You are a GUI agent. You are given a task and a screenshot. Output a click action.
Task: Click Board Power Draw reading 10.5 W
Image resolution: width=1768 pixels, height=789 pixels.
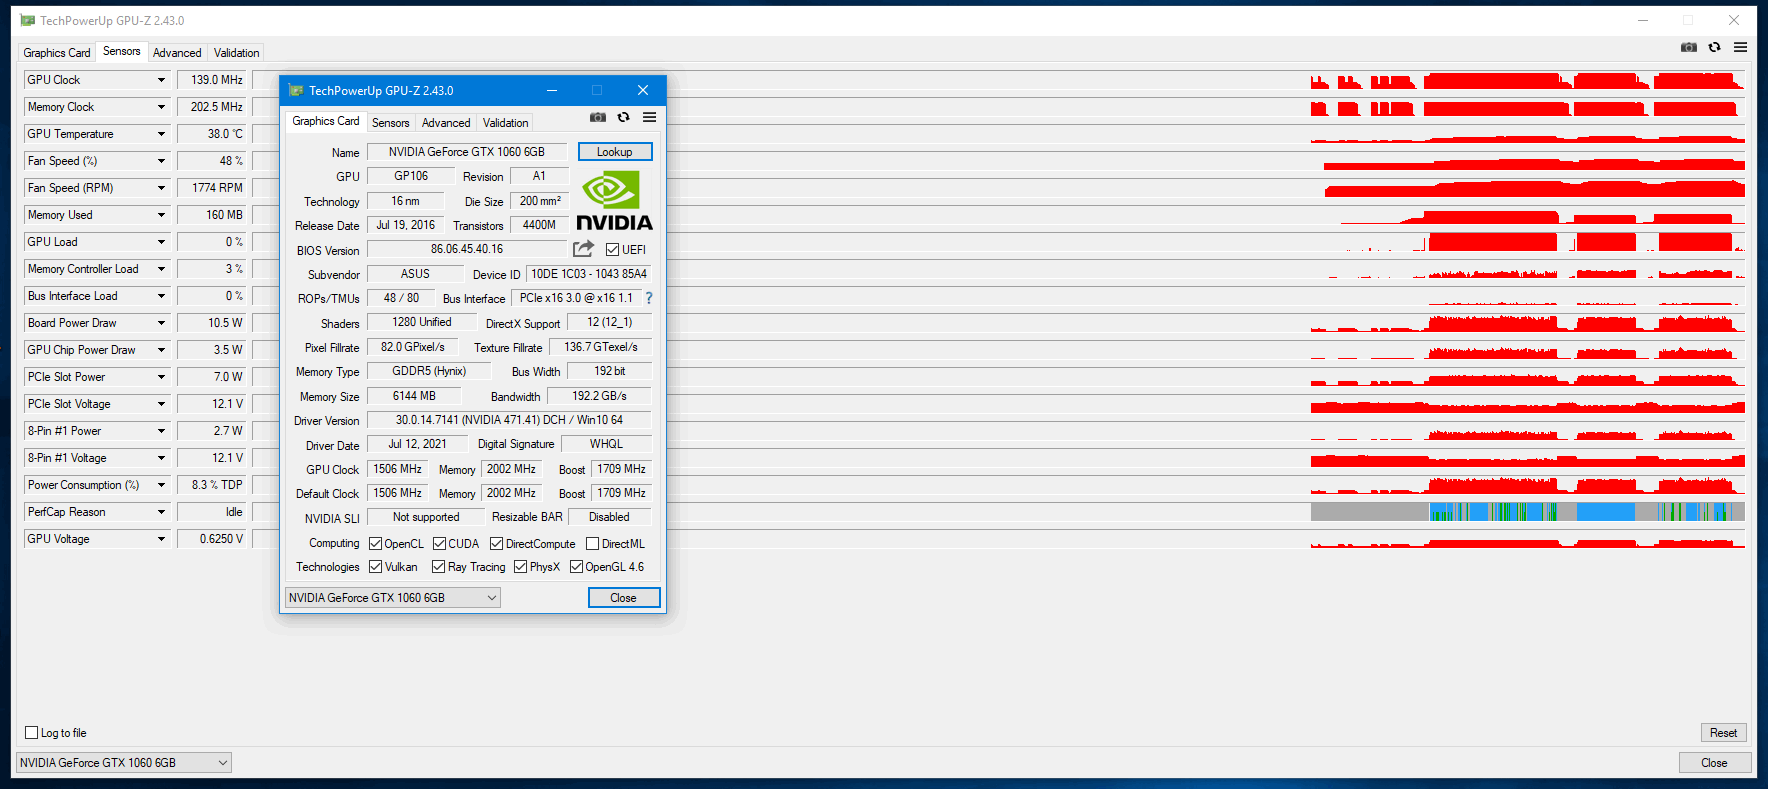(211, 323)
